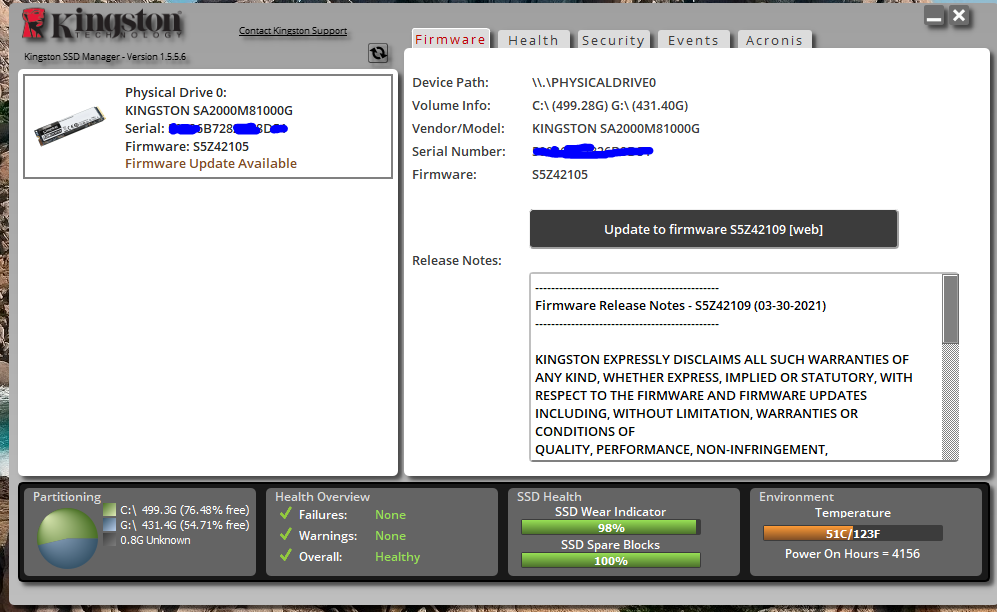Click the Kingston Technology logo
Viewport: 997px width, 612px height.
point(102,24)
